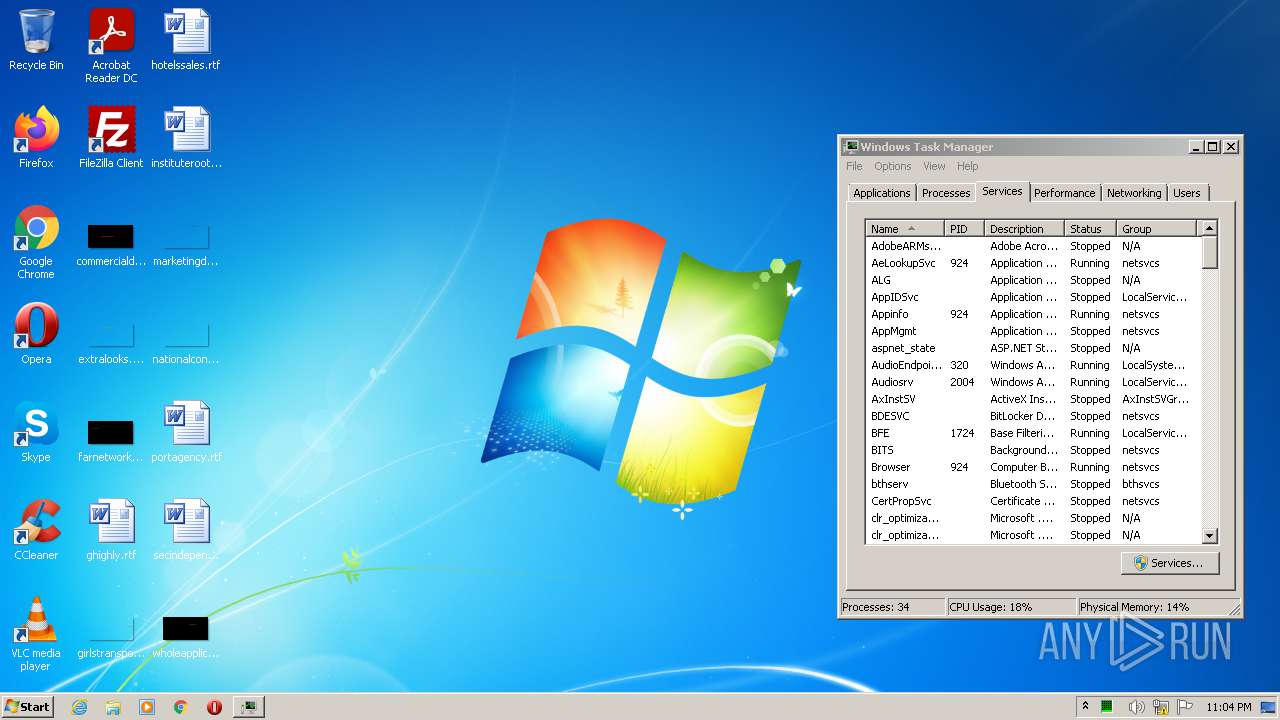Sort services by Group column header

1157,229
